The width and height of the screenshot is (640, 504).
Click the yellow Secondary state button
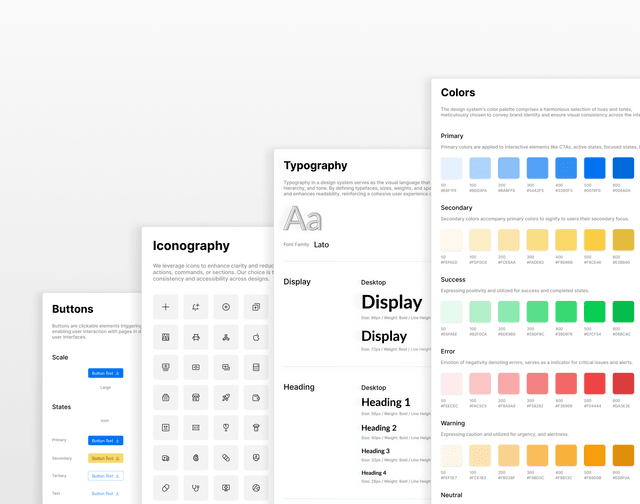(x=105, y=458)
